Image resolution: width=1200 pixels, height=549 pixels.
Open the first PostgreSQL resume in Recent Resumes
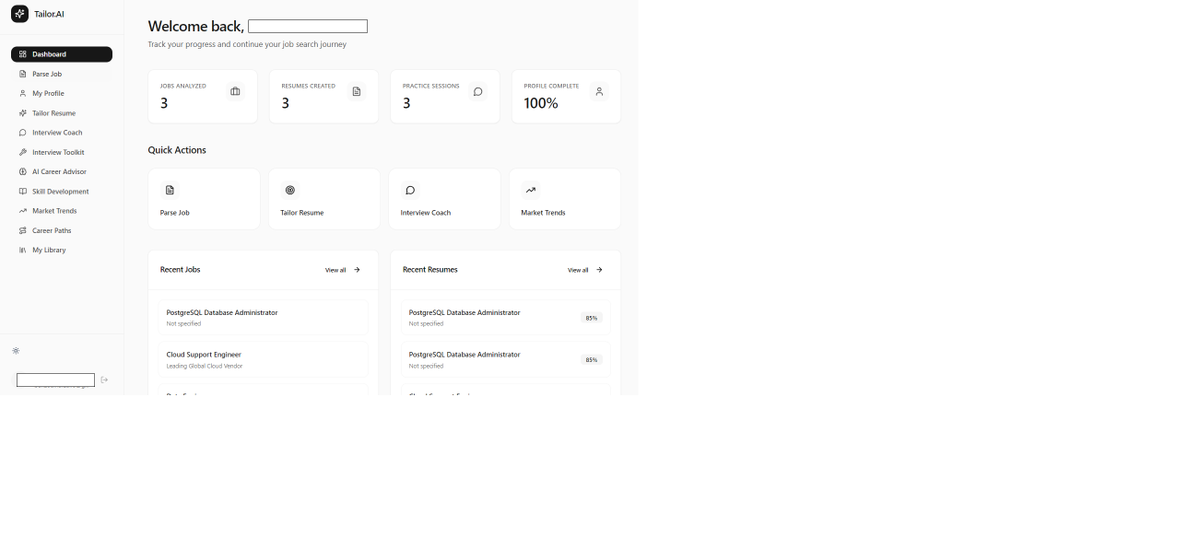pyautogui.click(x=505, y=317)
